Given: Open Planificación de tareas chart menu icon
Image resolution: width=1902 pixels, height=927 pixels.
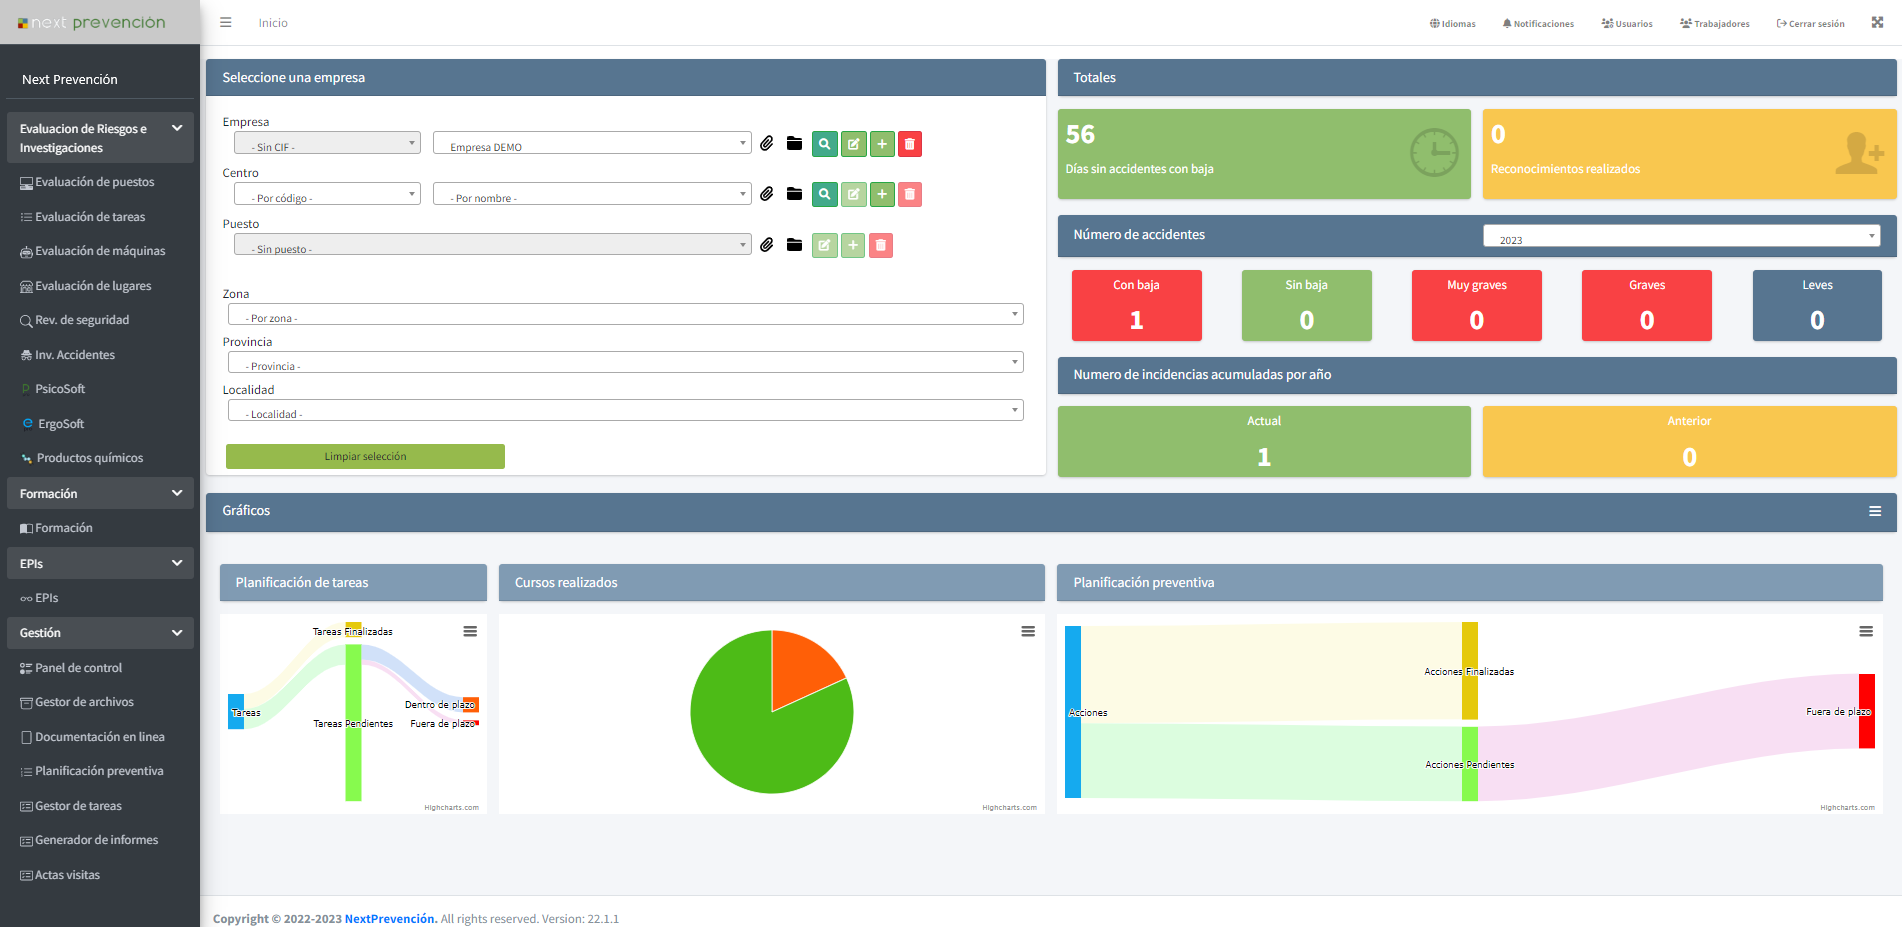Looking at the screenshot, I should (x=470, y=631).
